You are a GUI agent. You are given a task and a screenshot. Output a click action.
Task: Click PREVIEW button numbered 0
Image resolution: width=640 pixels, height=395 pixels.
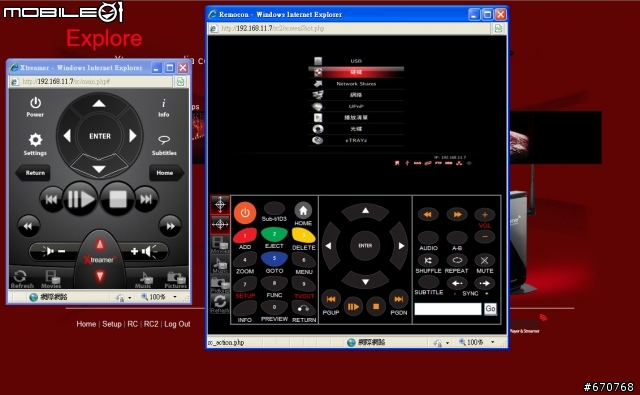pyautogui.click(x=274, y=307)
